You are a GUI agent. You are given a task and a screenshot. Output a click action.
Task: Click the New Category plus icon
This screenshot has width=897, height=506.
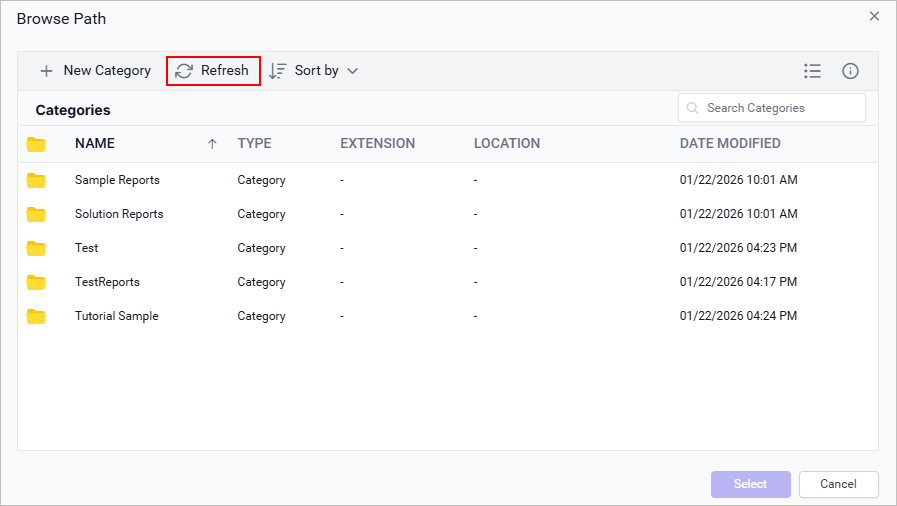pos(46,71)
